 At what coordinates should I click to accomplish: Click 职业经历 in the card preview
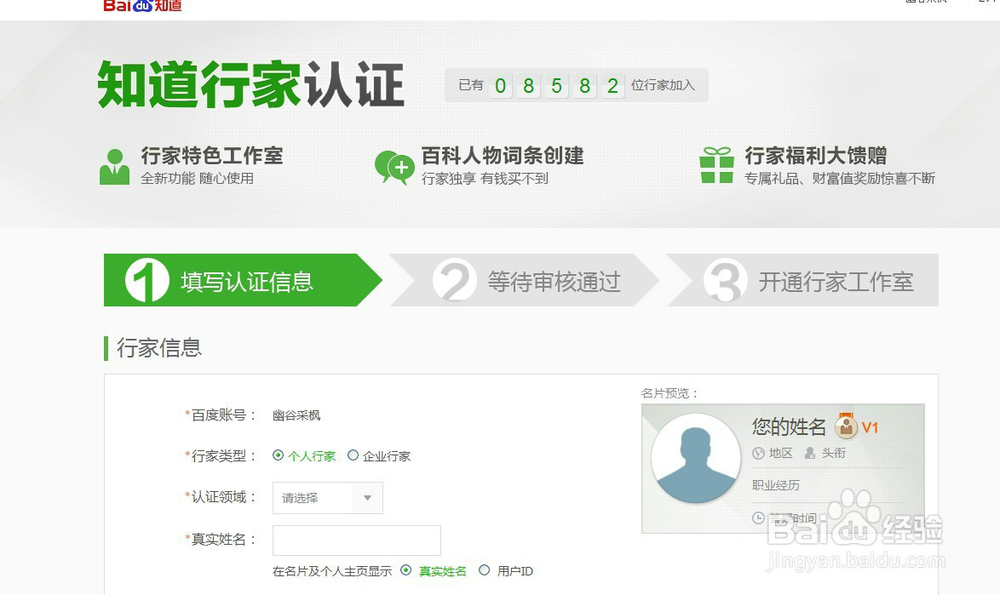[x=776, y=485]
